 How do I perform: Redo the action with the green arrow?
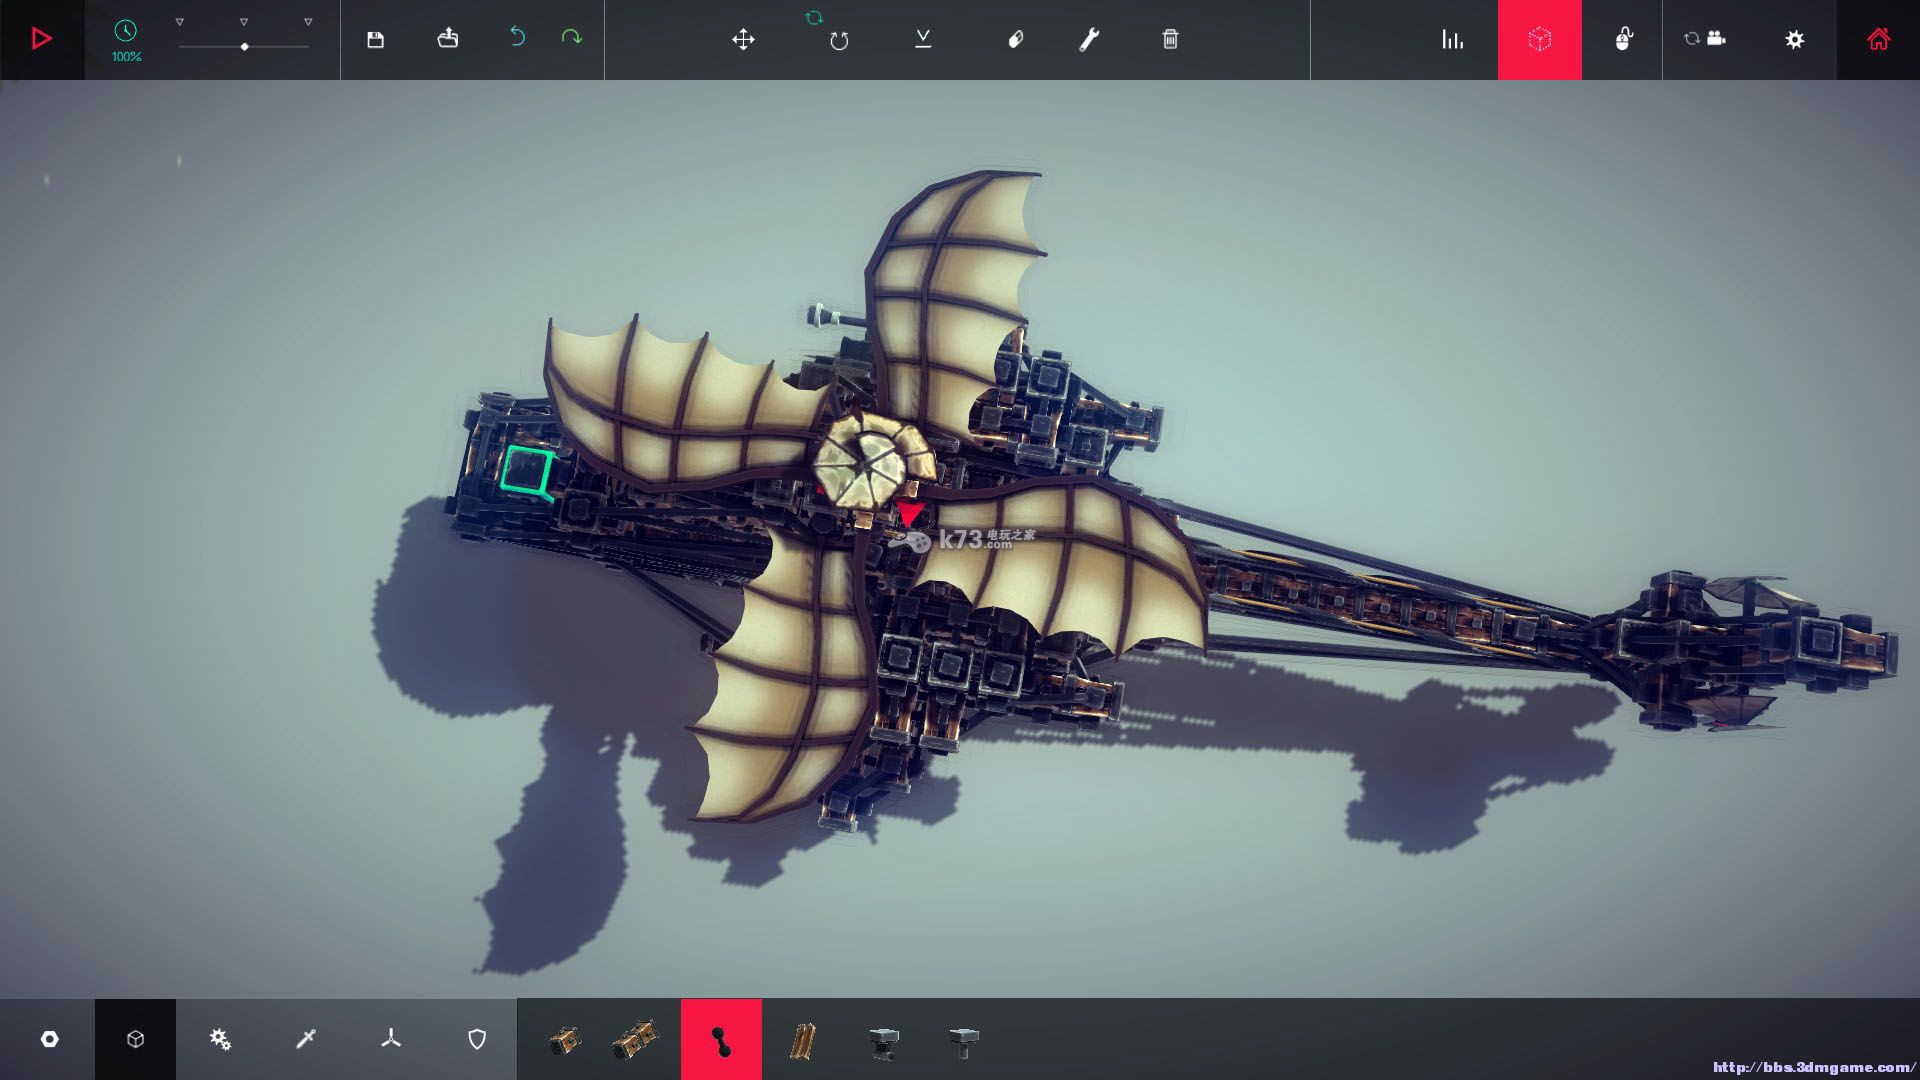pyautogui.click(x=571, y=37)
